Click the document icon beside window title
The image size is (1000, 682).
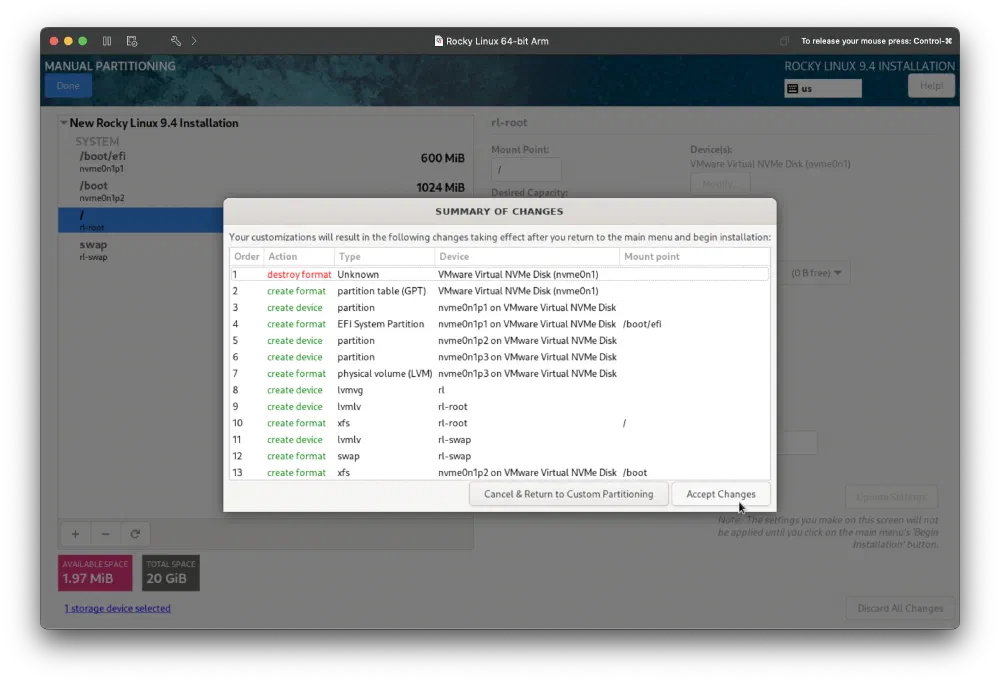(x=439, y=41)
